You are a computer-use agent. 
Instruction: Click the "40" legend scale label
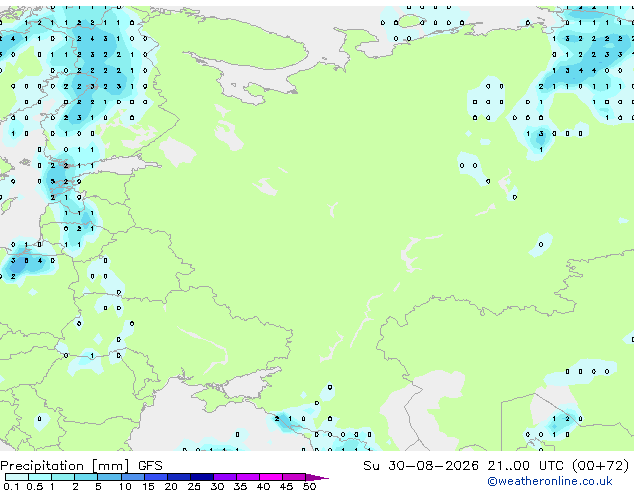click(x=263, y=486)
